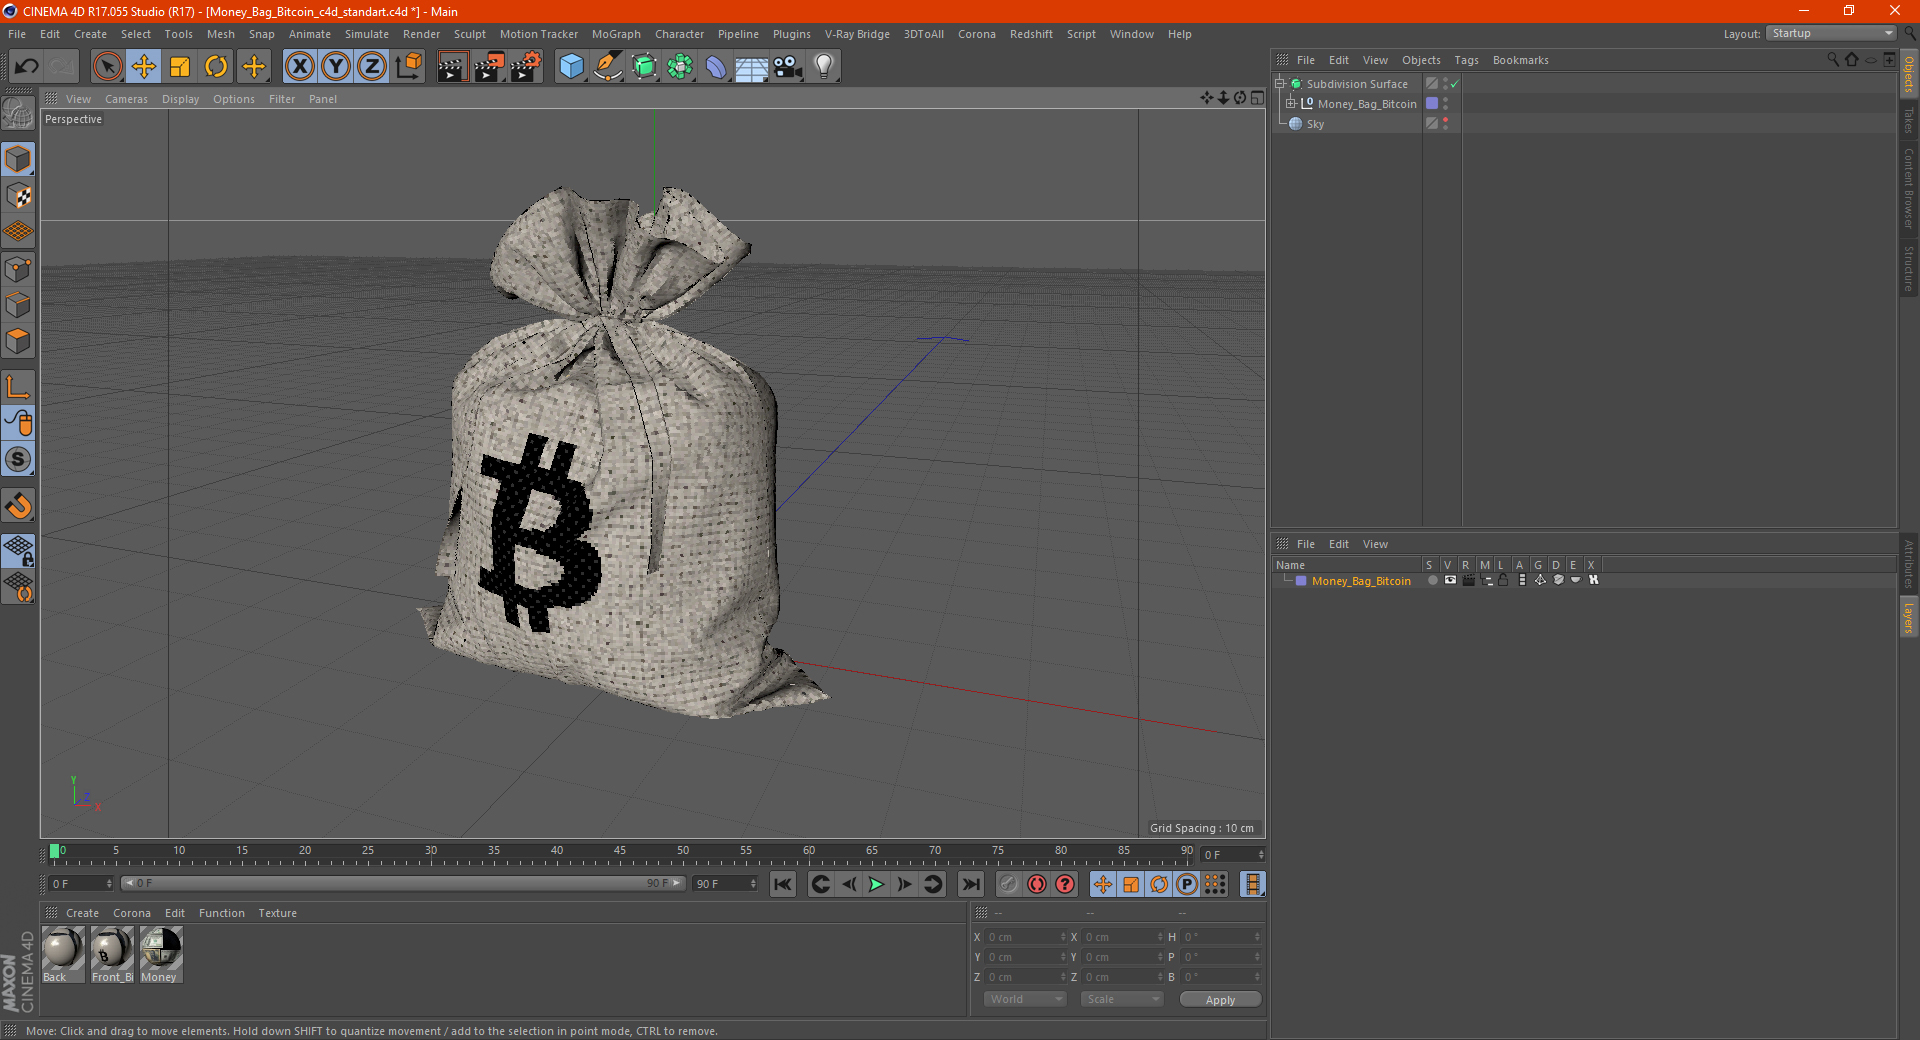Open Edit Render Settings
This screenshot has height=1040, width=1920.
pyautogui.click(x=526, y=67)
